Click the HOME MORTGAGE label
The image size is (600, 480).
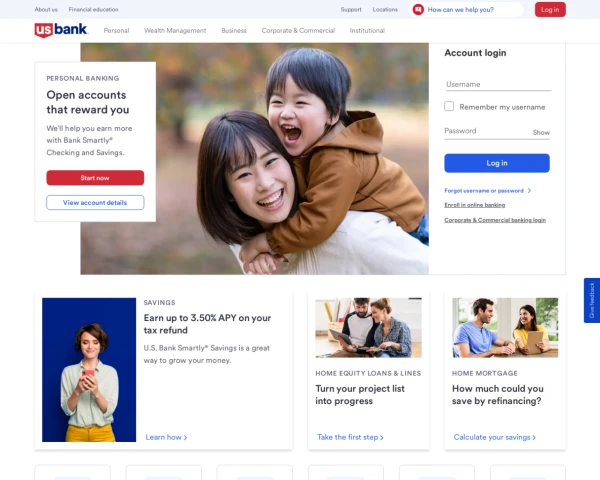(484, 373)
